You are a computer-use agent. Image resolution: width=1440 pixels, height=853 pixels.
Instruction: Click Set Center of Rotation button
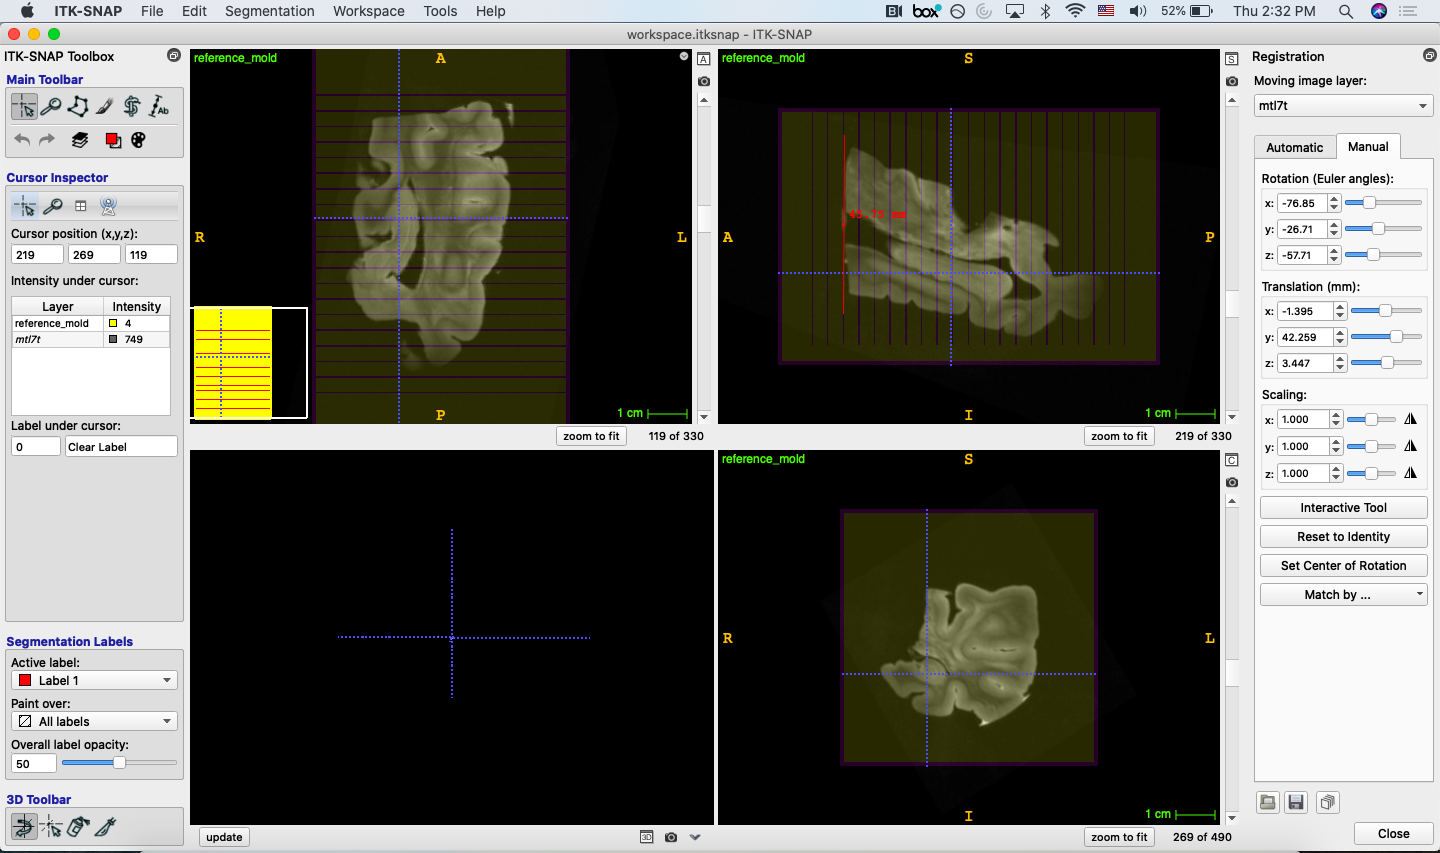click(x=1343, y=565)
